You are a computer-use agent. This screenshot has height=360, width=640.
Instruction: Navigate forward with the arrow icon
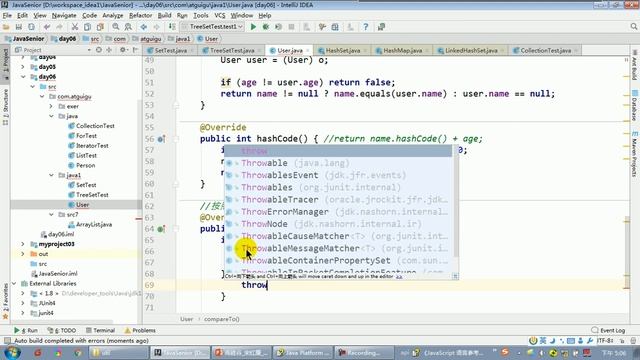(156, 27)
